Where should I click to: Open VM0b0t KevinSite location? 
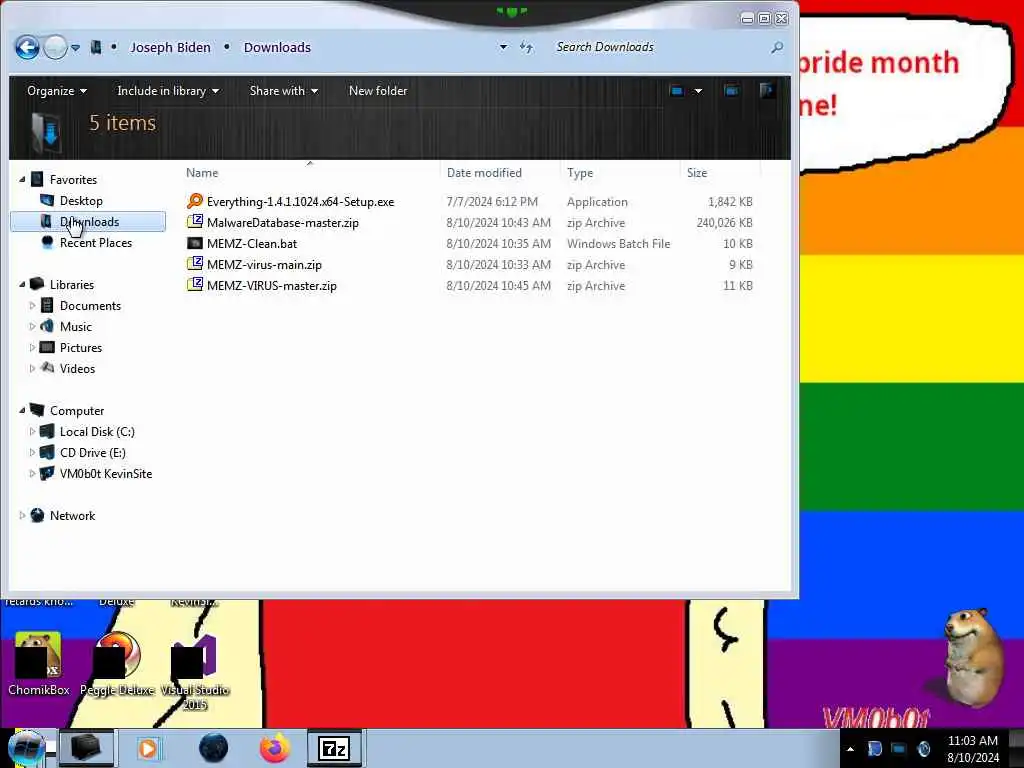click(106, 473)
